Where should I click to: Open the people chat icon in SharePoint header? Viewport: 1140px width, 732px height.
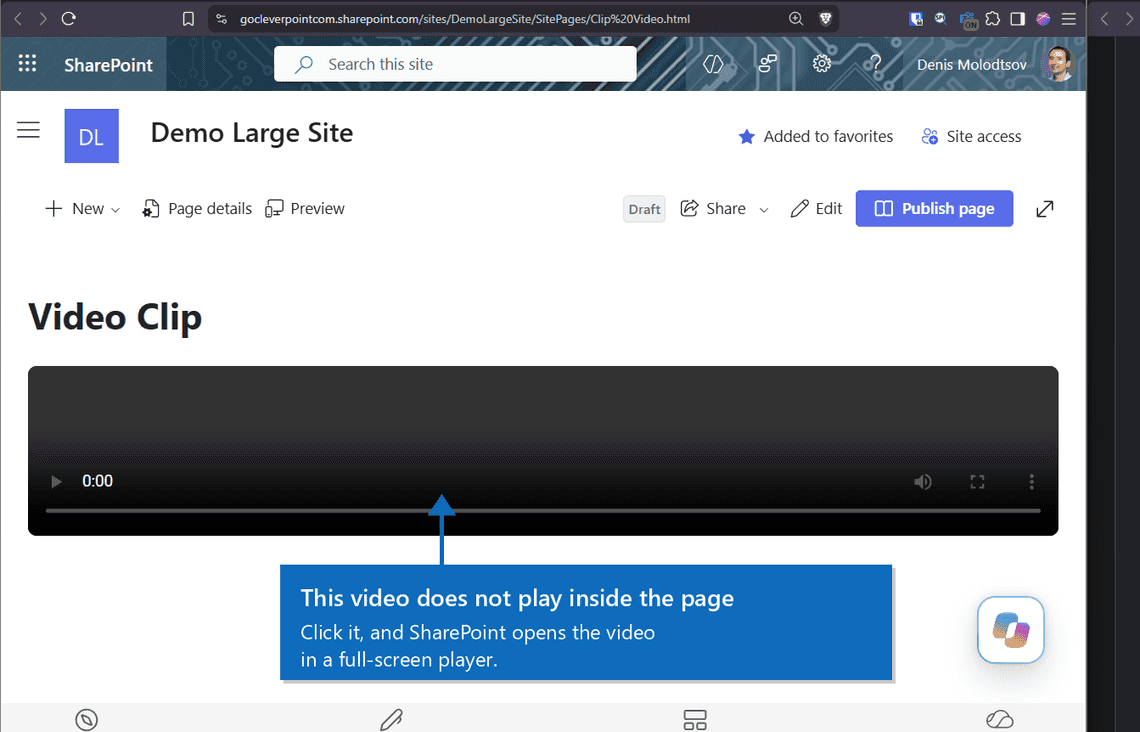point(768,64)
